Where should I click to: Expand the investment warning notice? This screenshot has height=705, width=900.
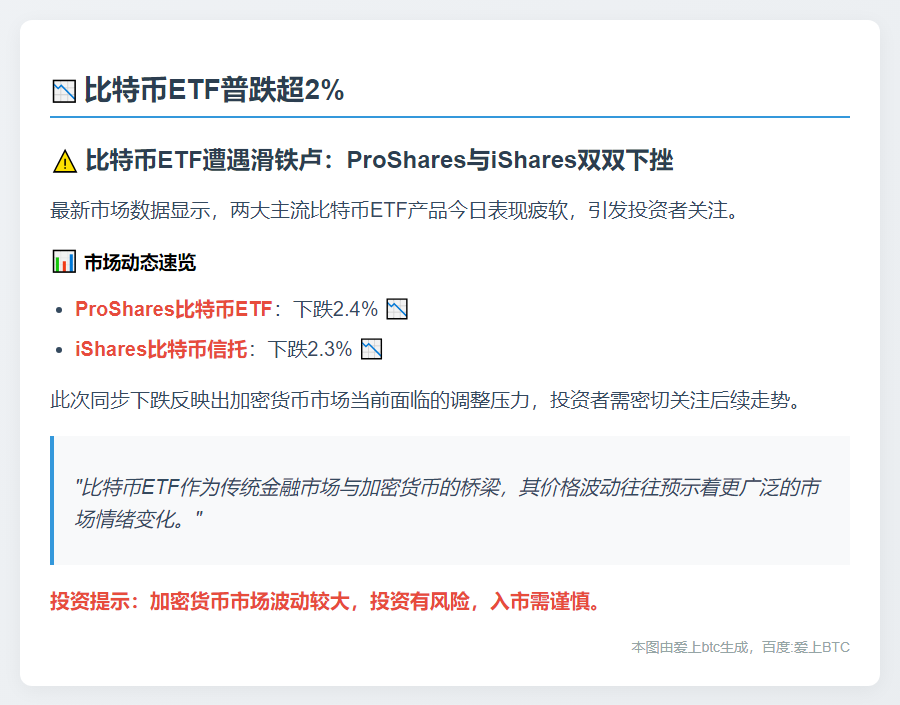pos(323,602)
